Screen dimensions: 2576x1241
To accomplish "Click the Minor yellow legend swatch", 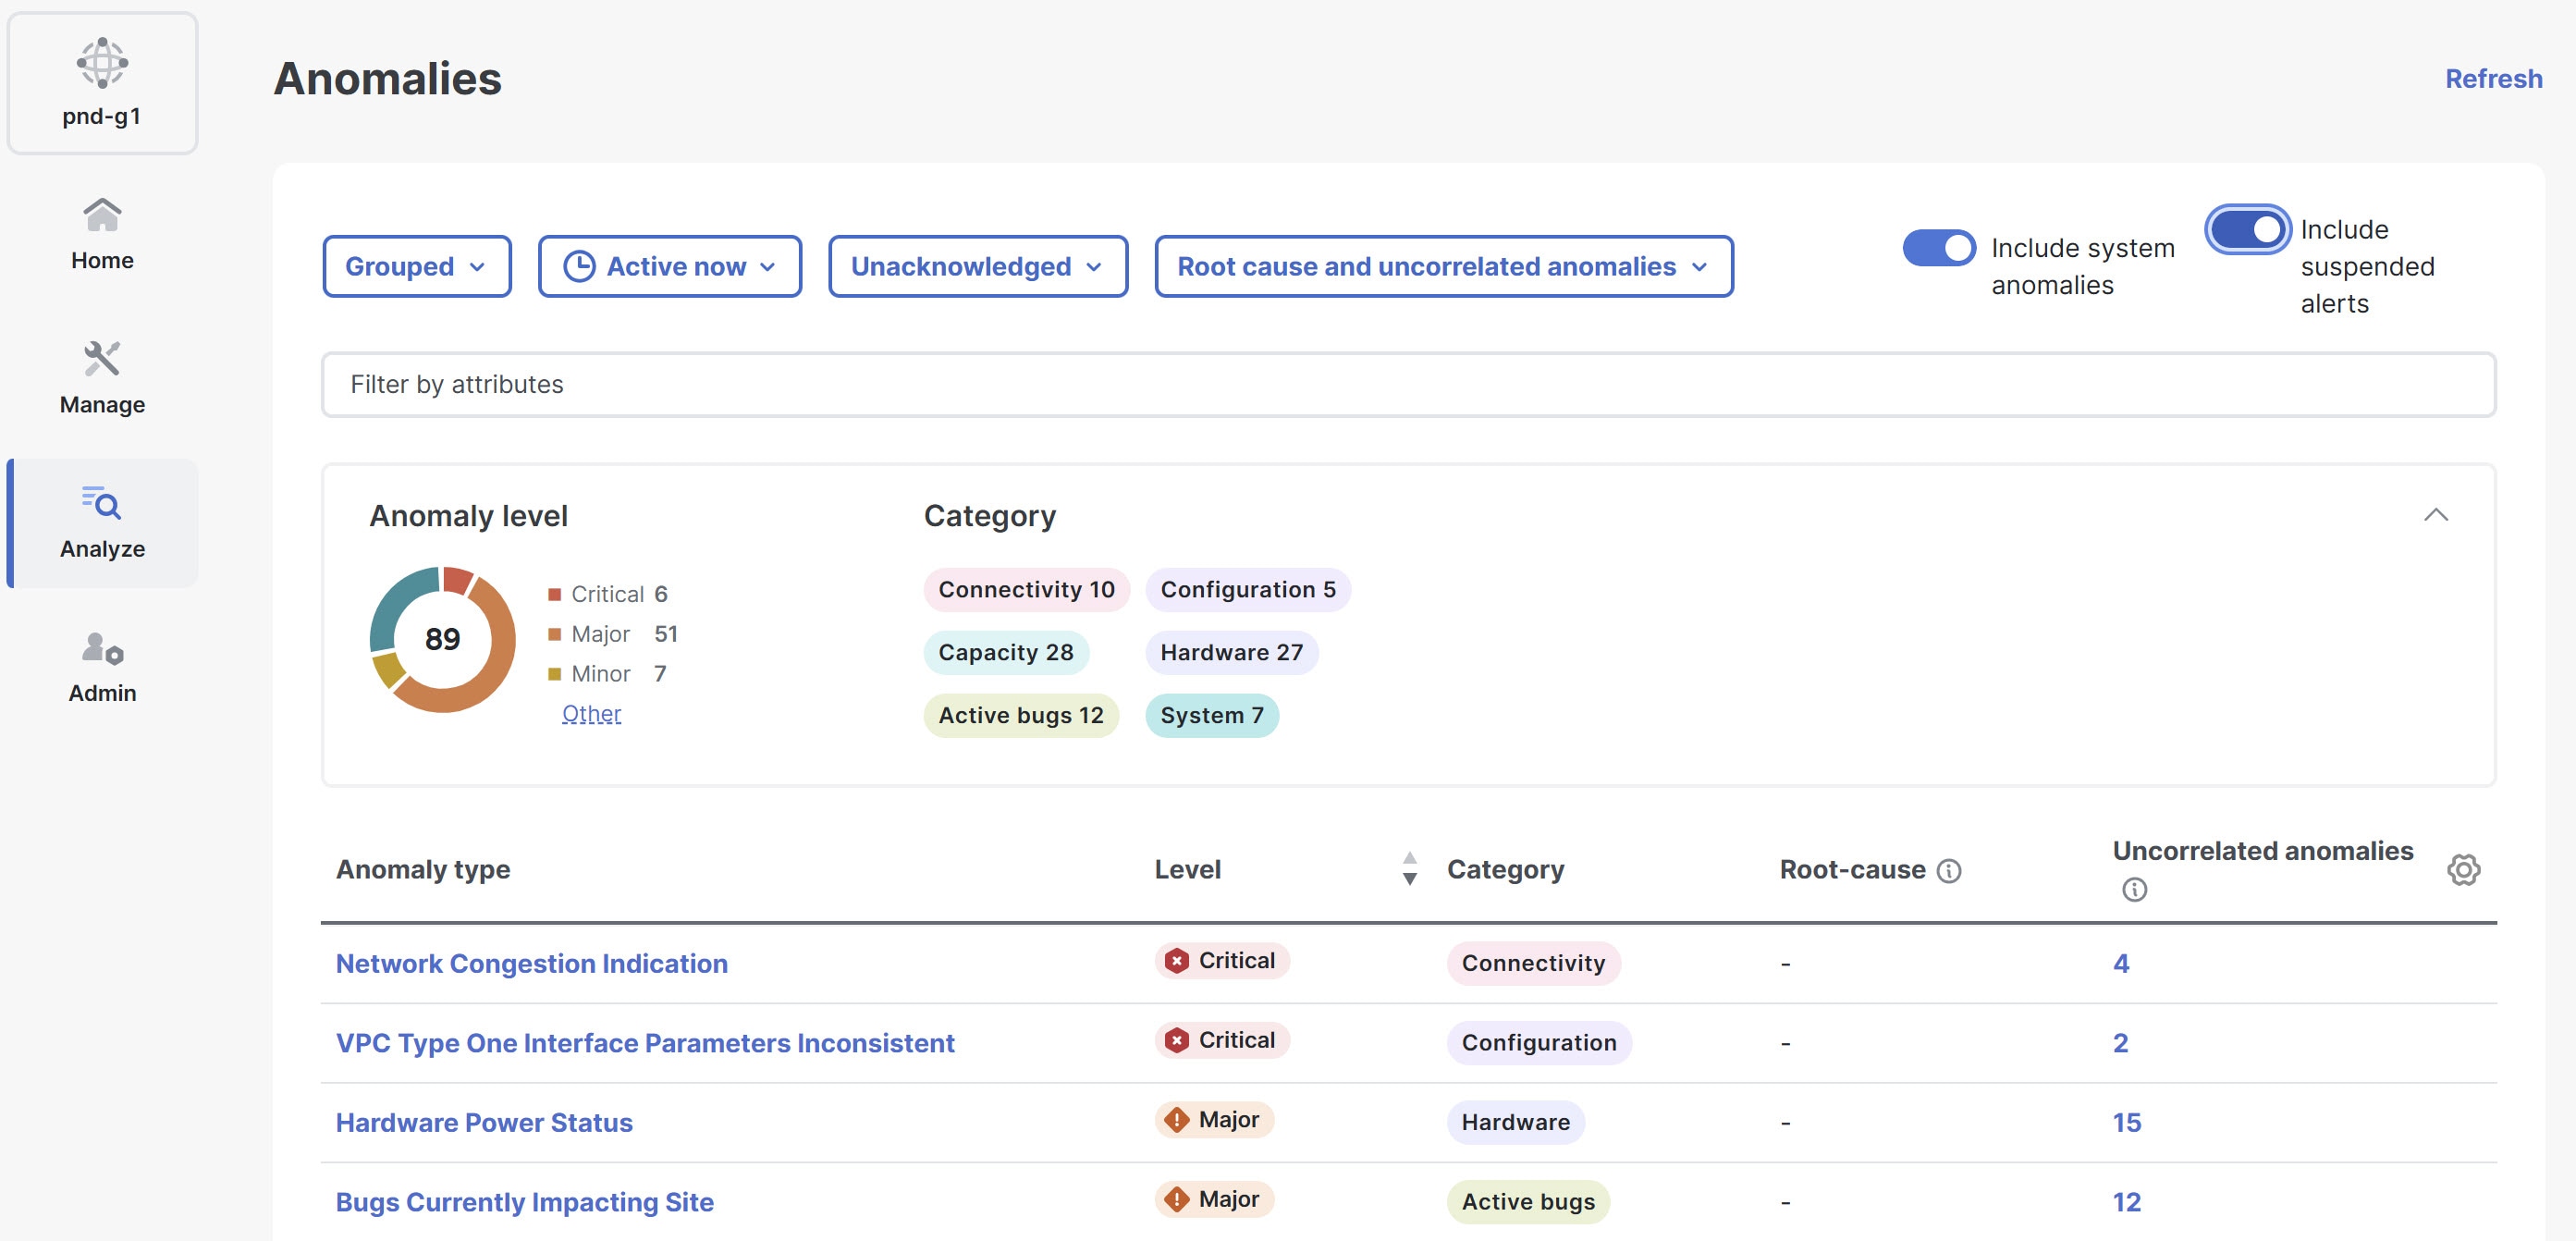I will pyautogui.click(x=554, y=675).
